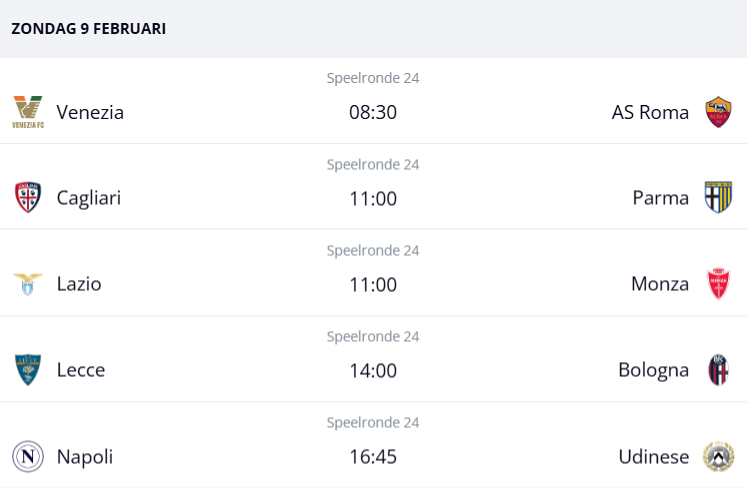Image resolution: width=748 pixels, height=488 pixels.
Task: Click Speelronde 24 label above Lazio match
Action: coord(373,250)
